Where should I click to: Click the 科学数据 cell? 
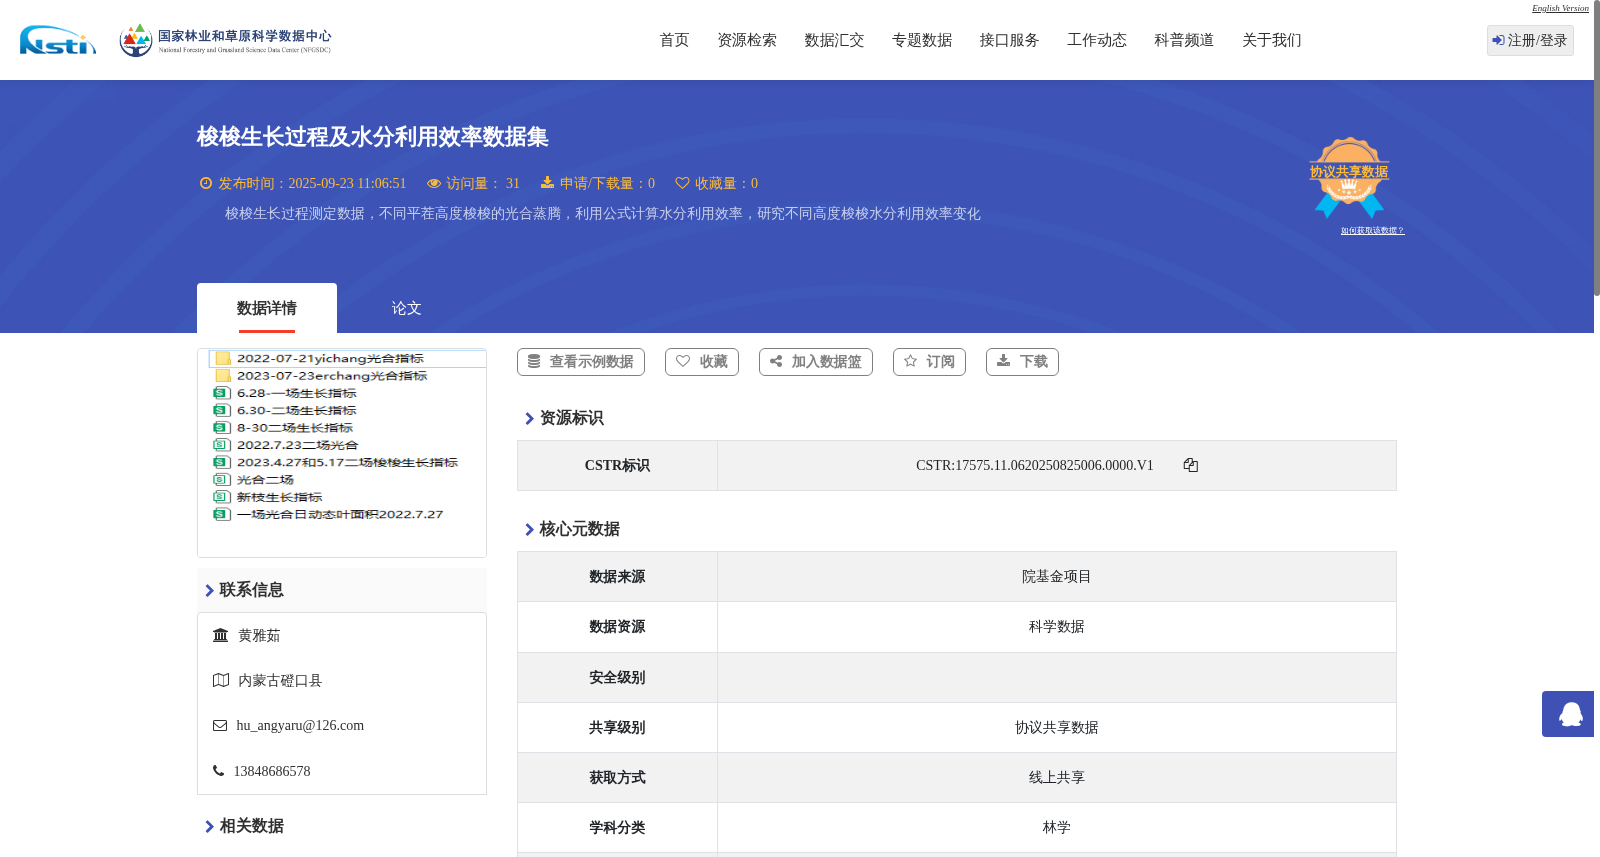pos(1056,627)
